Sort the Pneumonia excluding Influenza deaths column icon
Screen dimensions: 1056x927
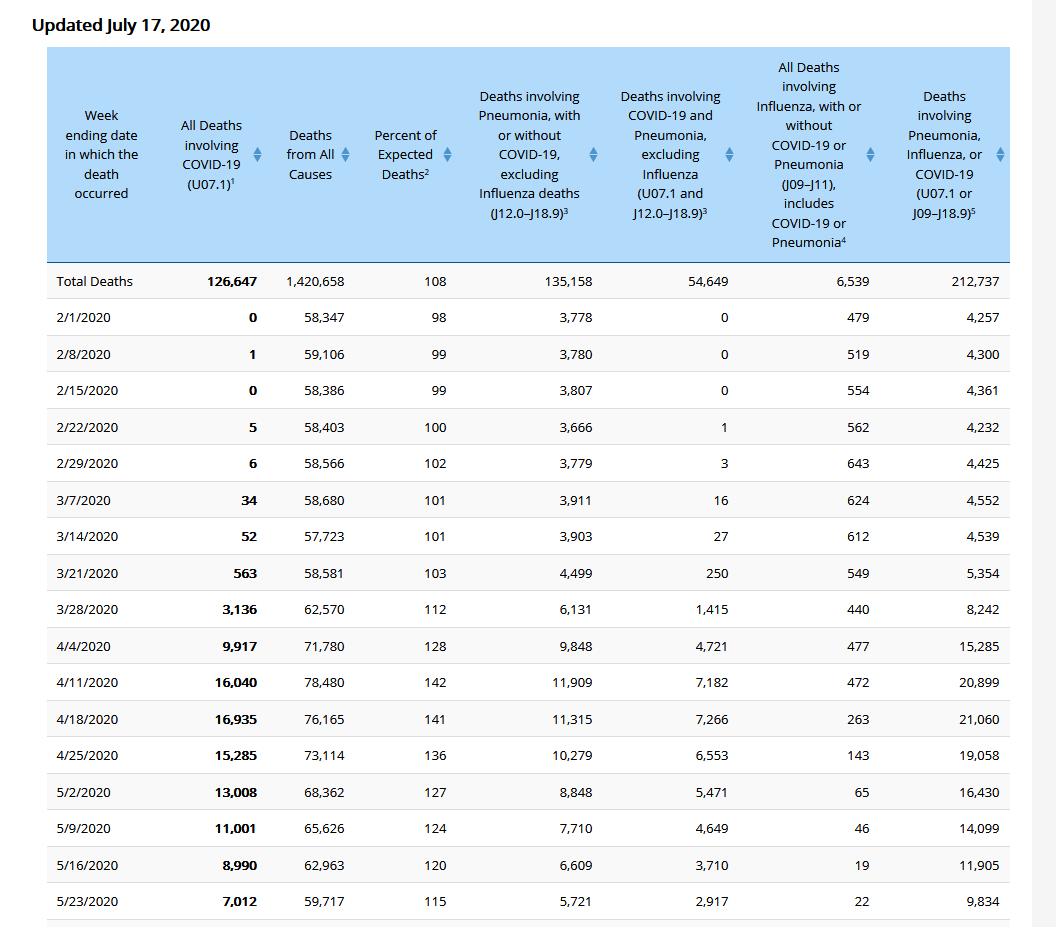[x=593, y=154]
